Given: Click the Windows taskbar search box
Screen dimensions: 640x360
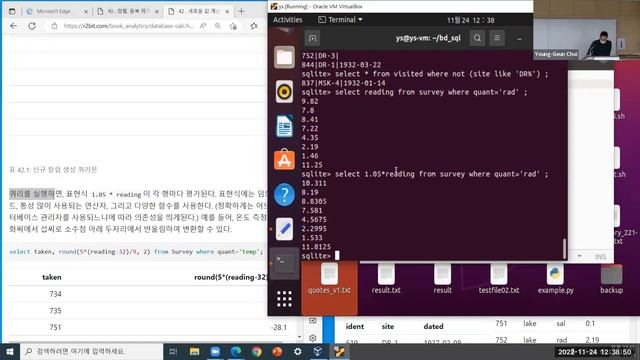Looking at the screenshot, I should coord(91,351).
